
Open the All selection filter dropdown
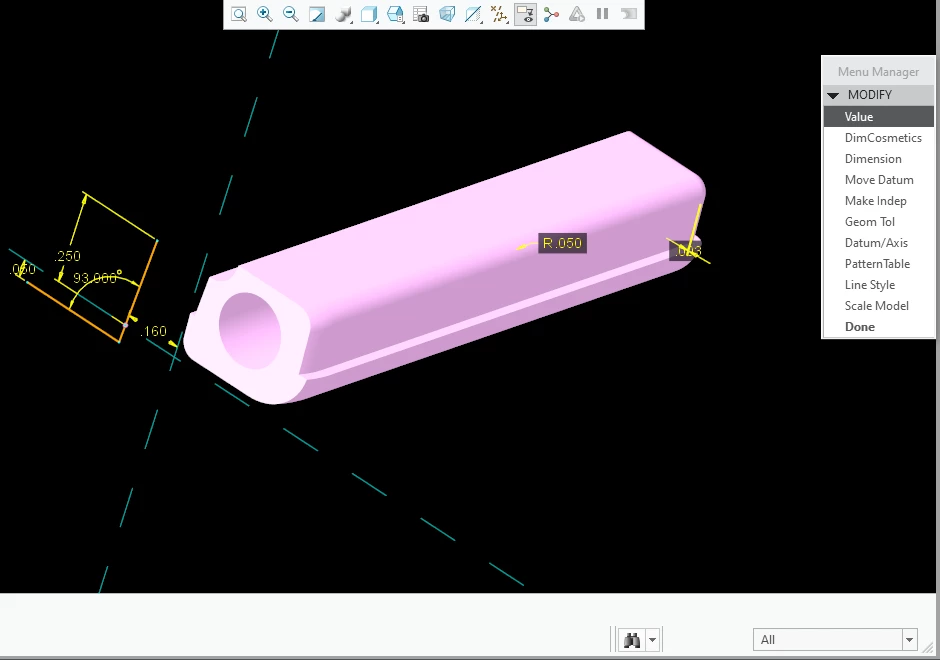[x=835, y=640]
